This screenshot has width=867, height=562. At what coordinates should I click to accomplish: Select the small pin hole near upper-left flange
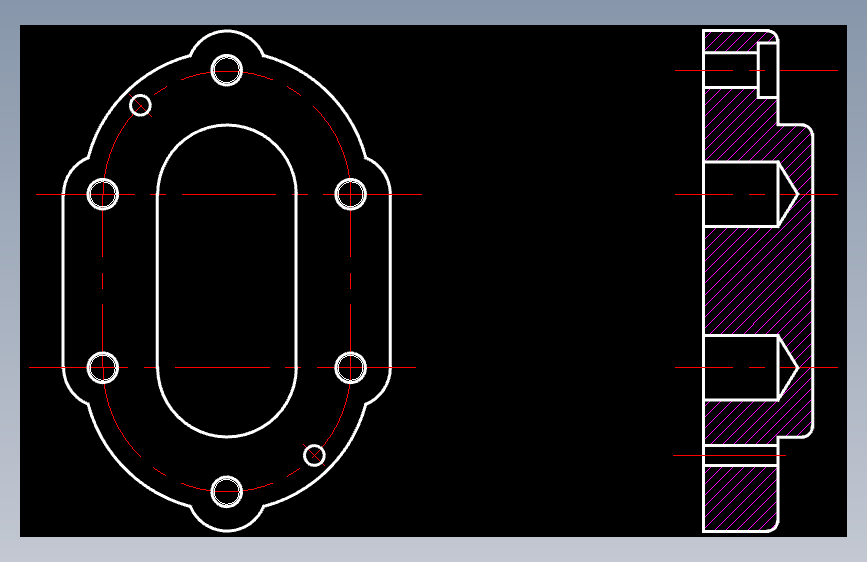click(140, 105)
